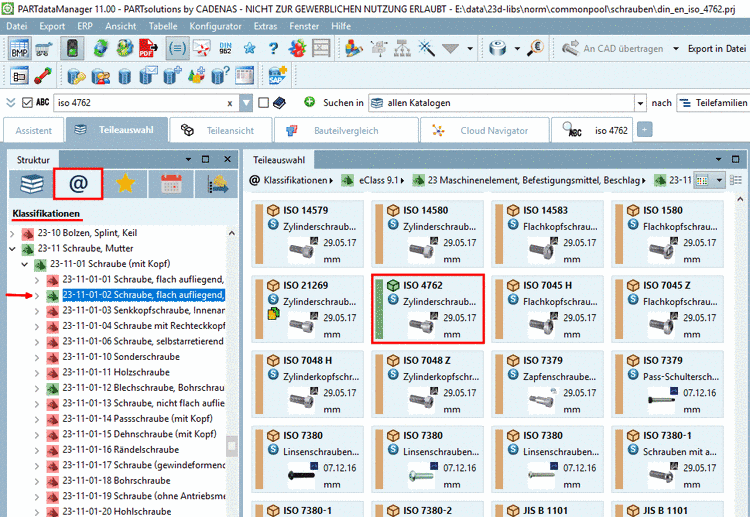Clear the search text with x
The image size is (750, 517).
point(230,103)
